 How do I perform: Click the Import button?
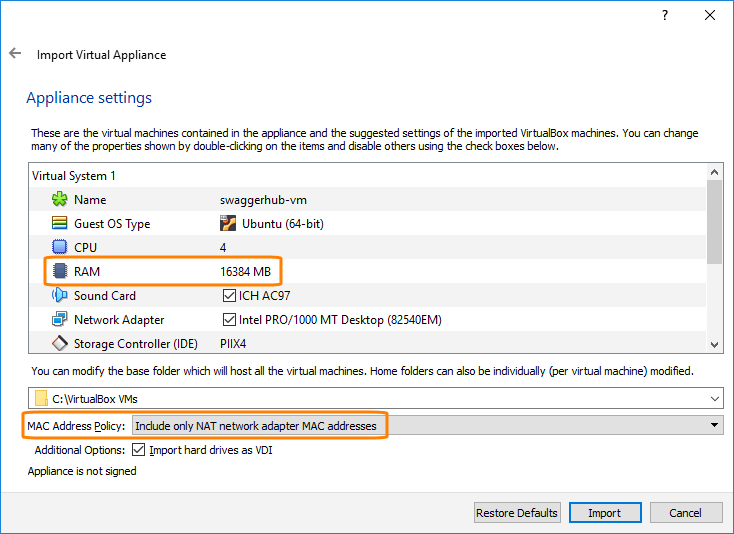pyautogui.click(x=605, y=513)
